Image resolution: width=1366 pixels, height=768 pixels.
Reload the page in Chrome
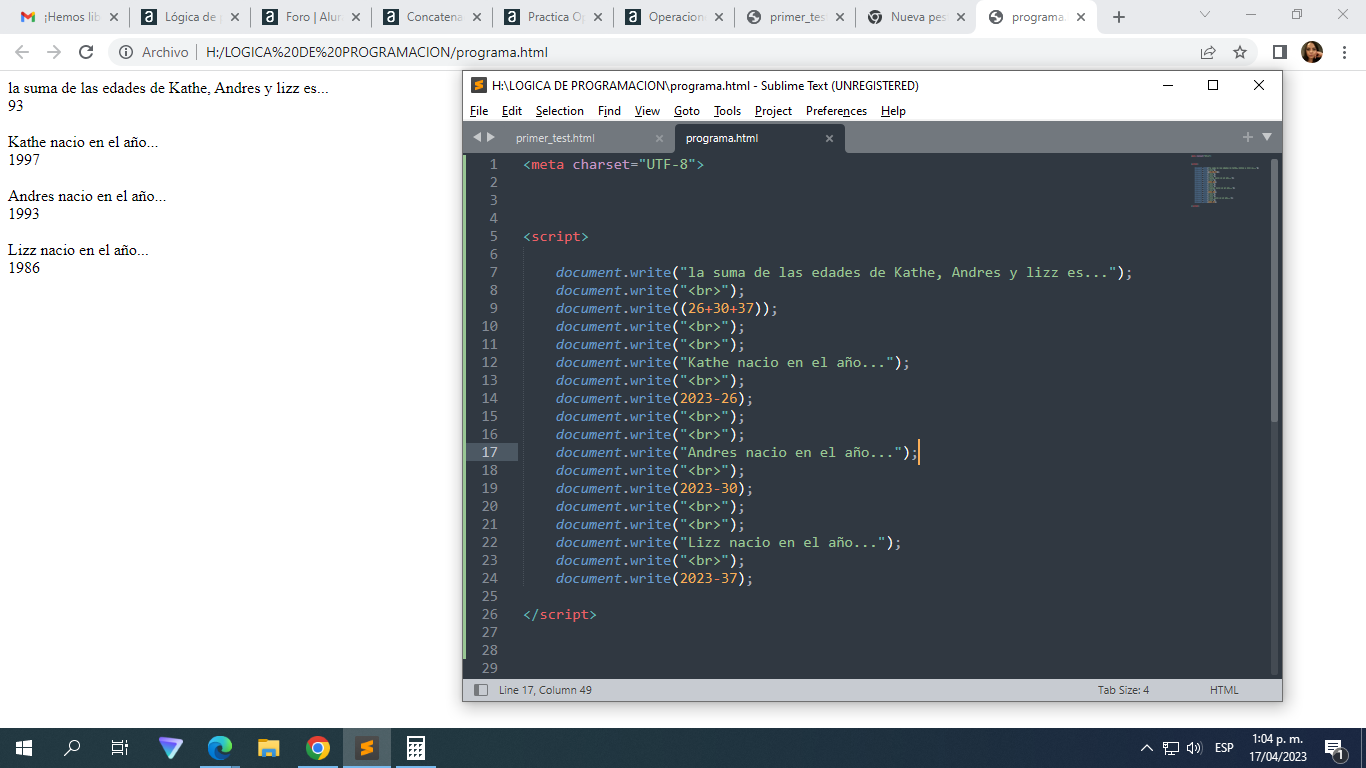coord(86,52)
